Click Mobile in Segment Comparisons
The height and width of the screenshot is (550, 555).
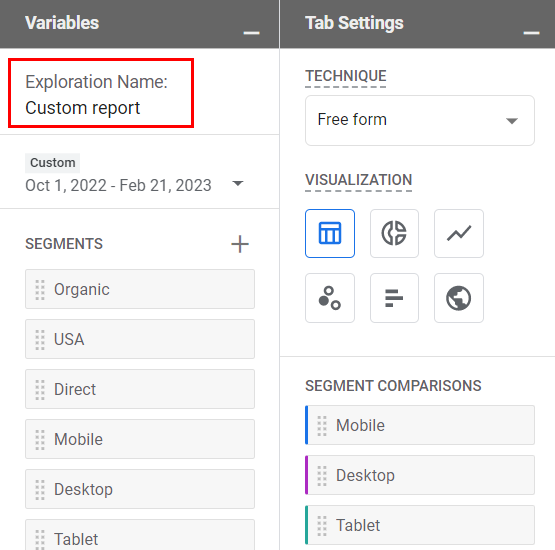tap(420, 425)
